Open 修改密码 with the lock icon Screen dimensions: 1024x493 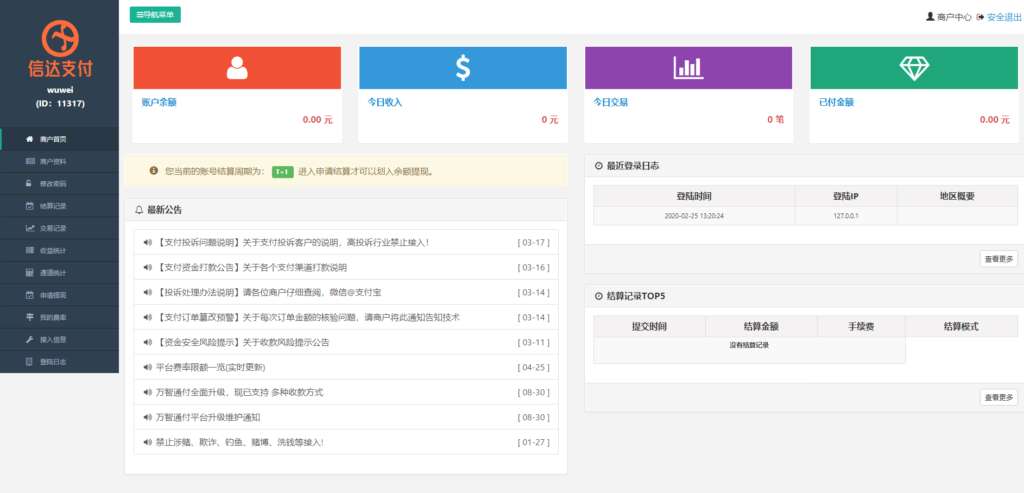coord(59,183)
